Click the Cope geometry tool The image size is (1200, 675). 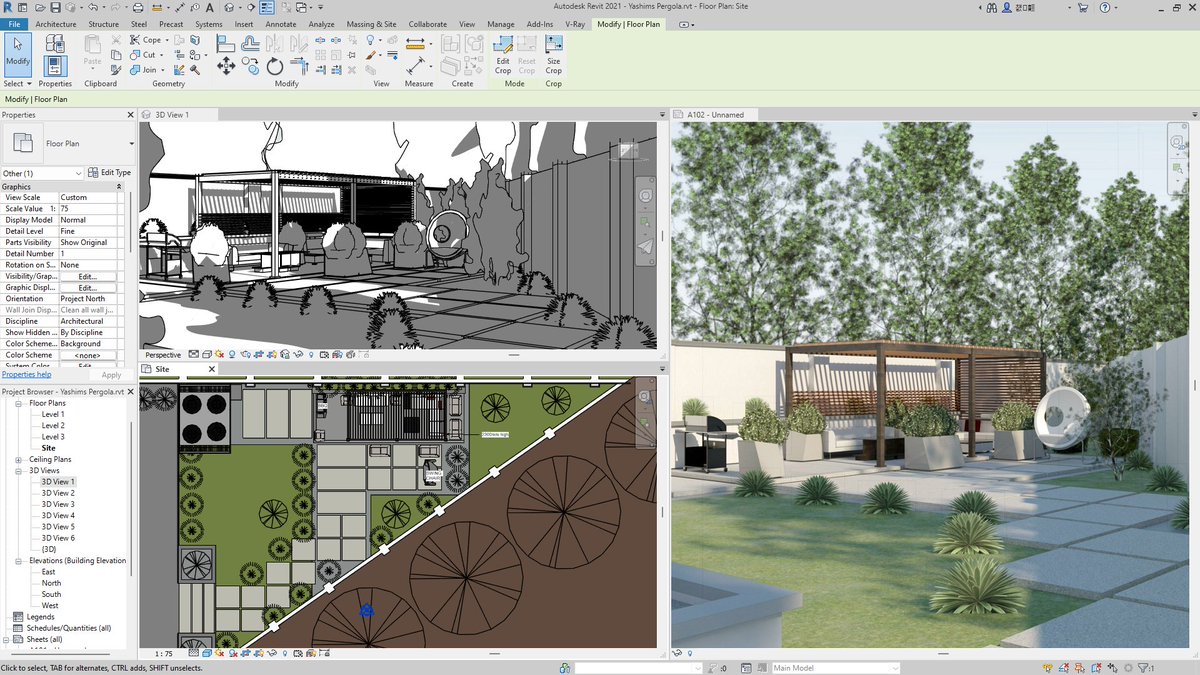click(147, 40)
